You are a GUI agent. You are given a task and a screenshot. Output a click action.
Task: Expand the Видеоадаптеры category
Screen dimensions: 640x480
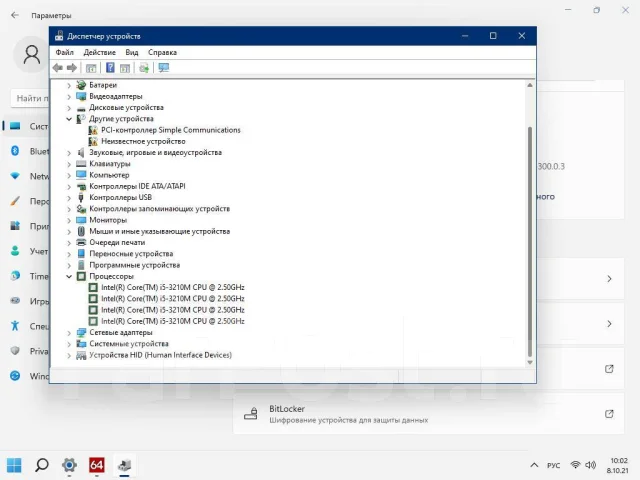69,97
